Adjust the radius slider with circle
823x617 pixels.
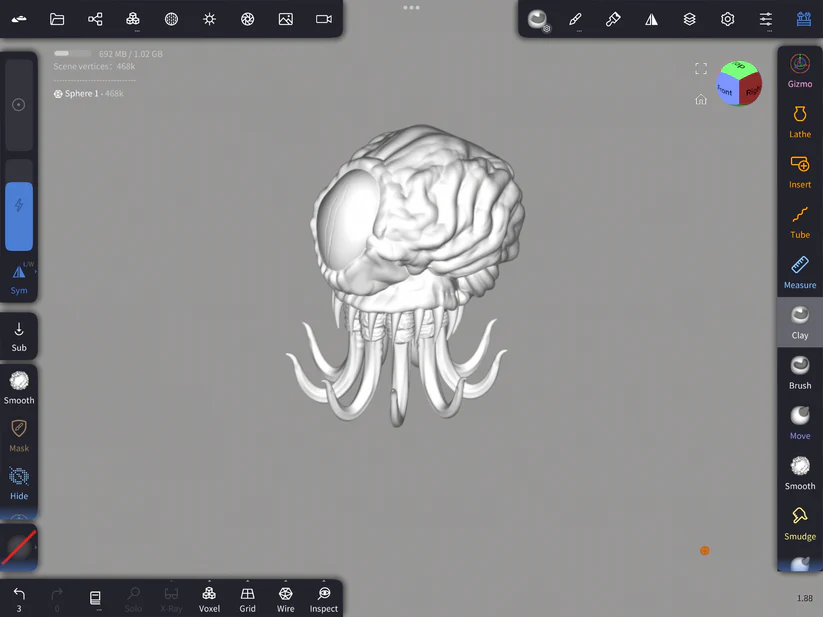pos(19,105)
